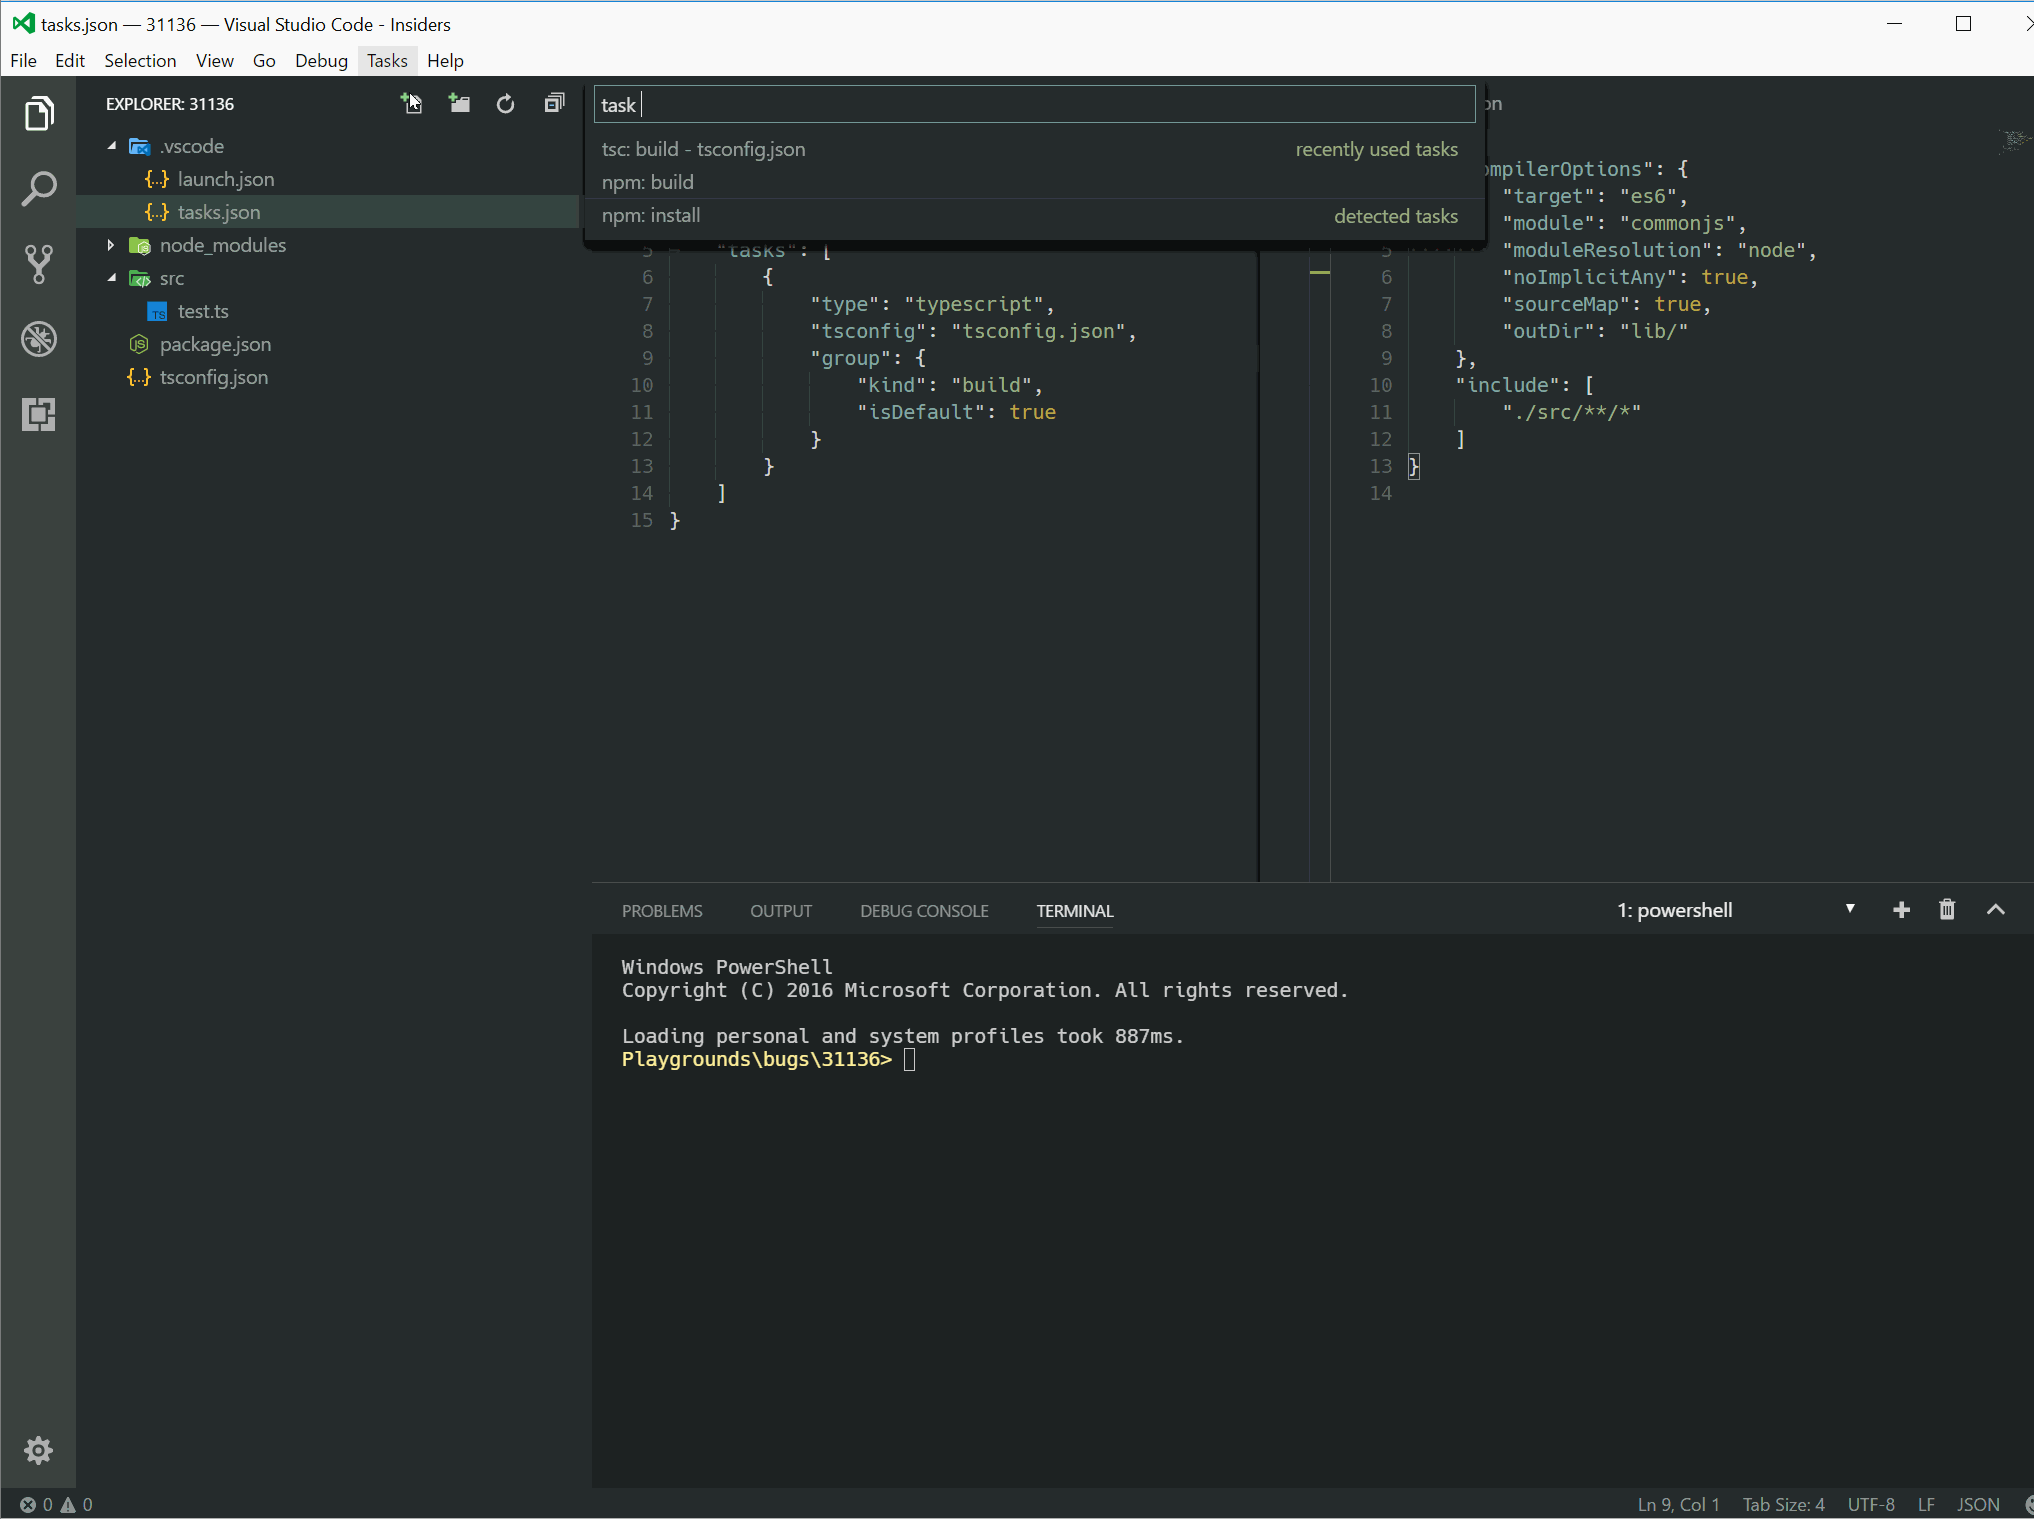The width and height of the screenshot is (2034, 1519).
Task: Click the EXPLORER: 31136 header title
Action: click(x=170, y=104)
